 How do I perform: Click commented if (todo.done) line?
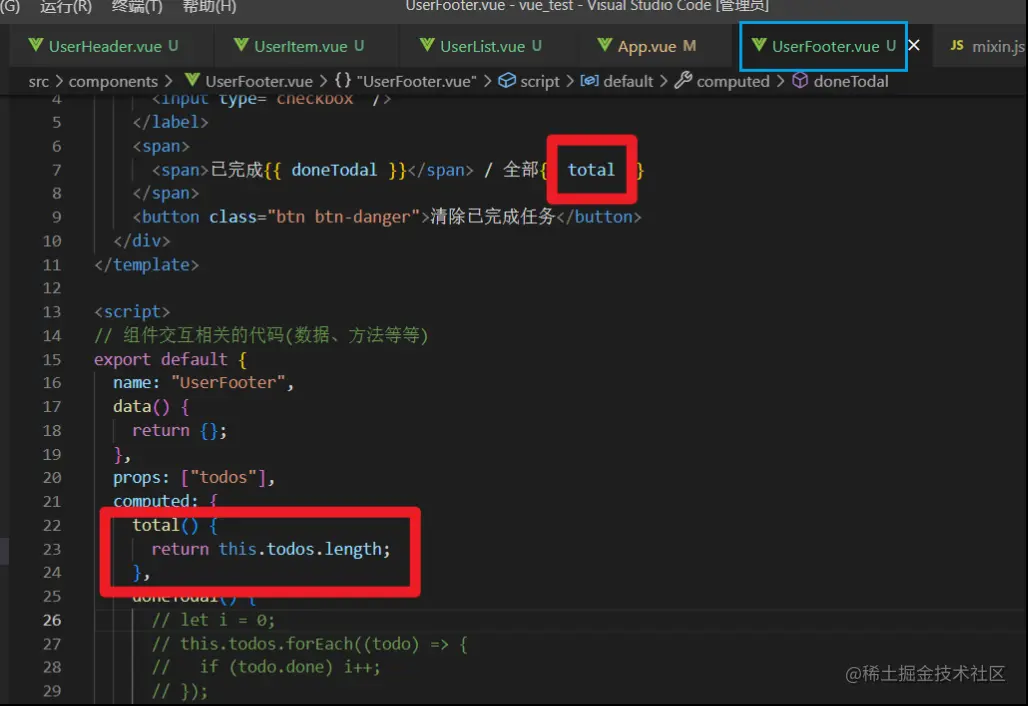click(266, 667)
